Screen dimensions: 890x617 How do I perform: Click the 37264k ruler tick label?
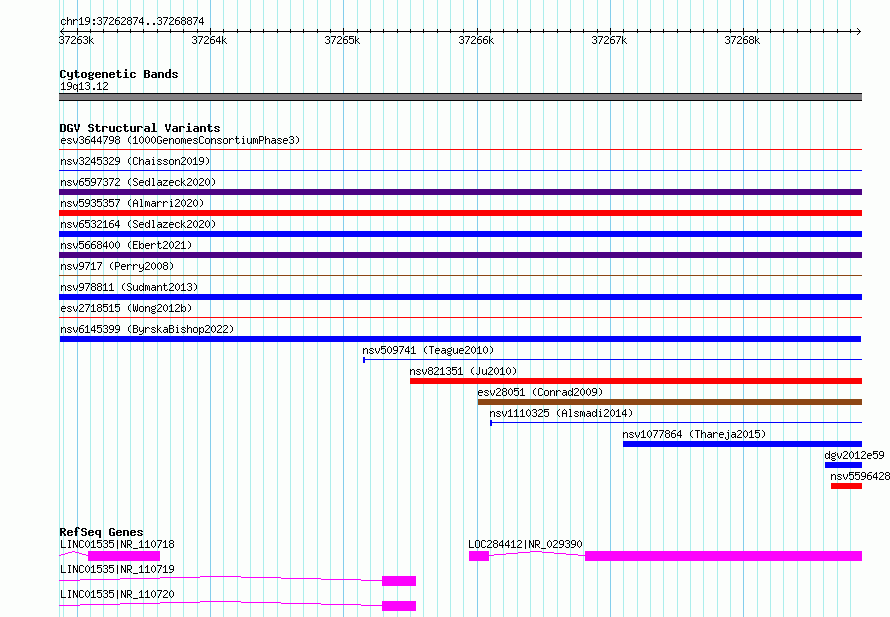tap(209, 40)
